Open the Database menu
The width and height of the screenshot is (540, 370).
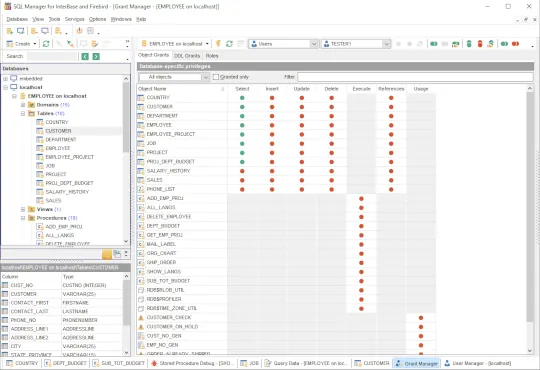[17, 19]
